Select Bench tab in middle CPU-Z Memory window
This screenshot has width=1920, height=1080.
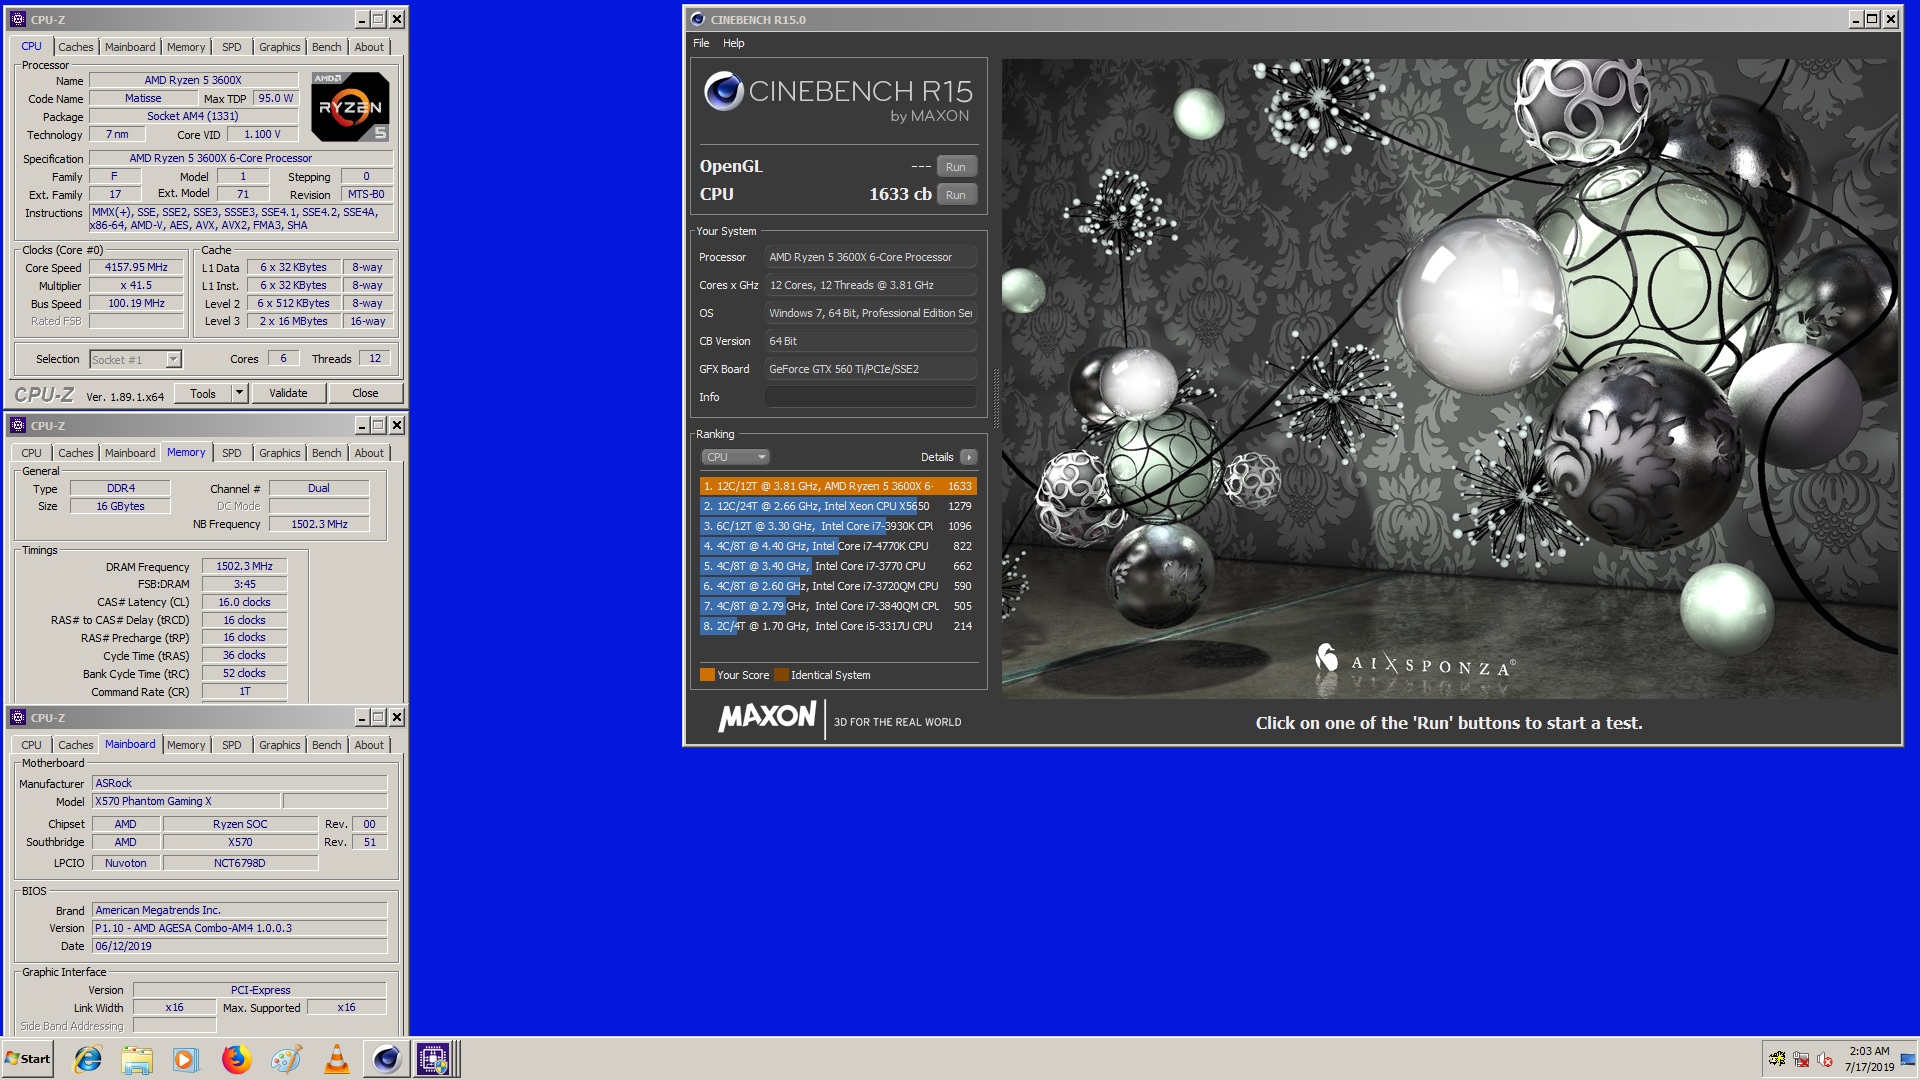pos(326,453)
